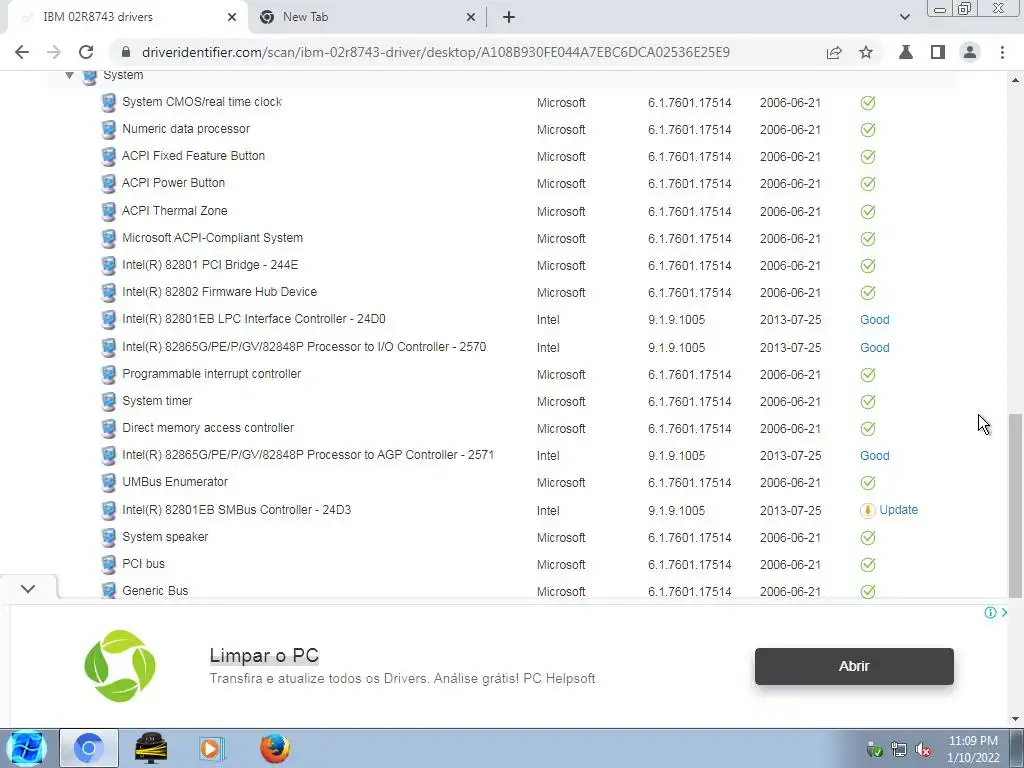This screenshot has height=768, width=1024.
Task: Click the scrollbar down arrow
Action: tap(1016, 720)
